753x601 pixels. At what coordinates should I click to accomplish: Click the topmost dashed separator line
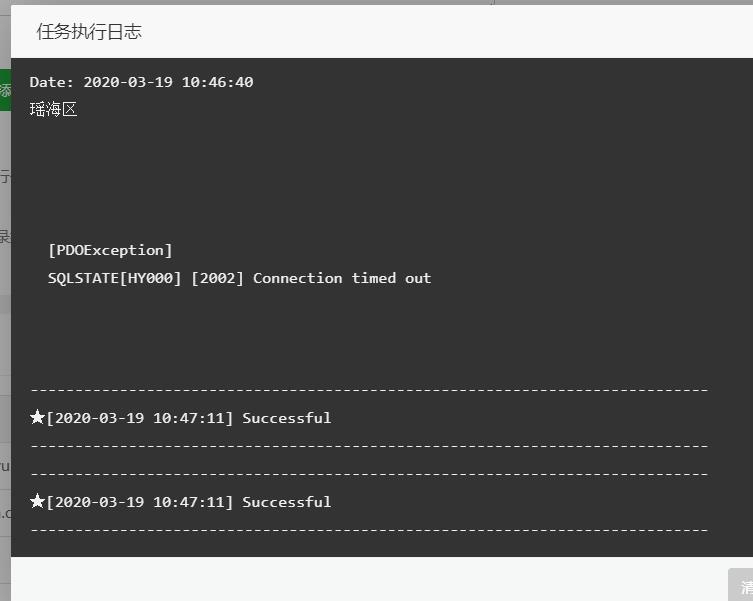tap(369, 390)
